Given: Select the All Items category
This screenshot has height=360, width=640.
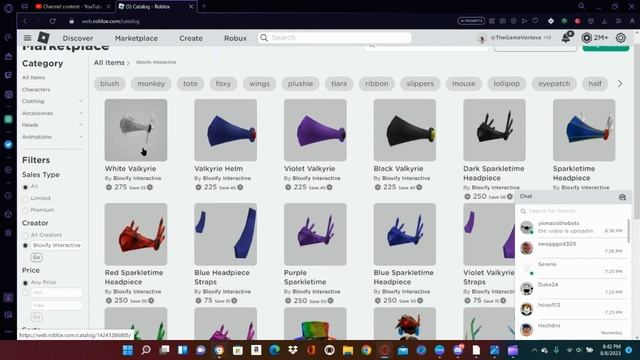Looking at the screenshot, I should point(33,78).
